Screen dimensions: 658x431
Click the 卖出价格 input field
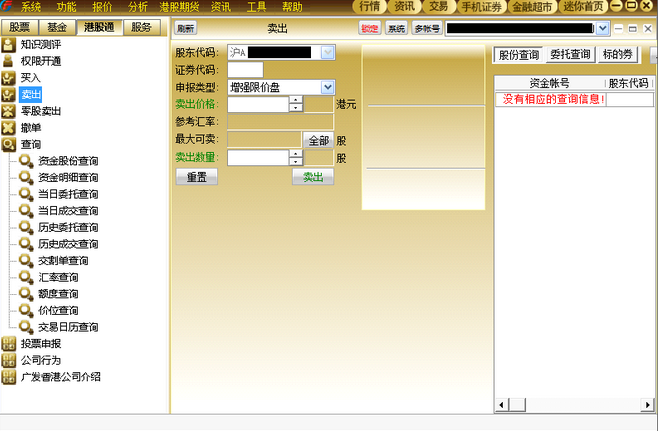pos(258,104)
